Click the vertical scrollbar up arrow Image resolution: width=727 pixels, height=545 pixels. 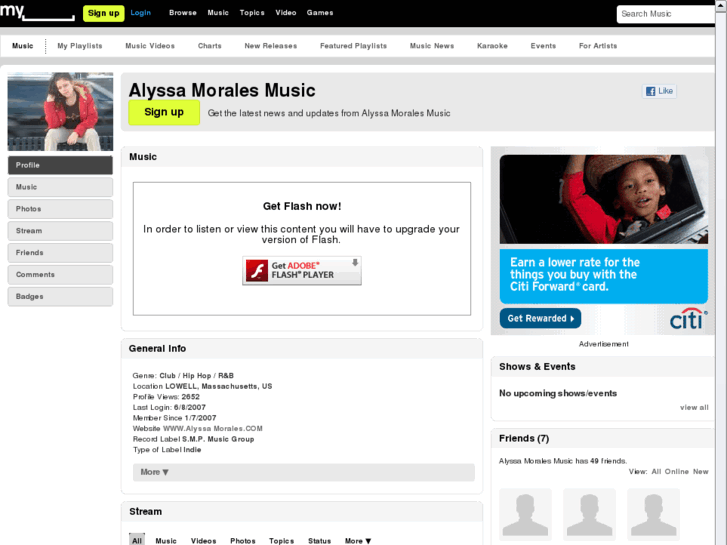pyautogui.click(x=721, y=5)
